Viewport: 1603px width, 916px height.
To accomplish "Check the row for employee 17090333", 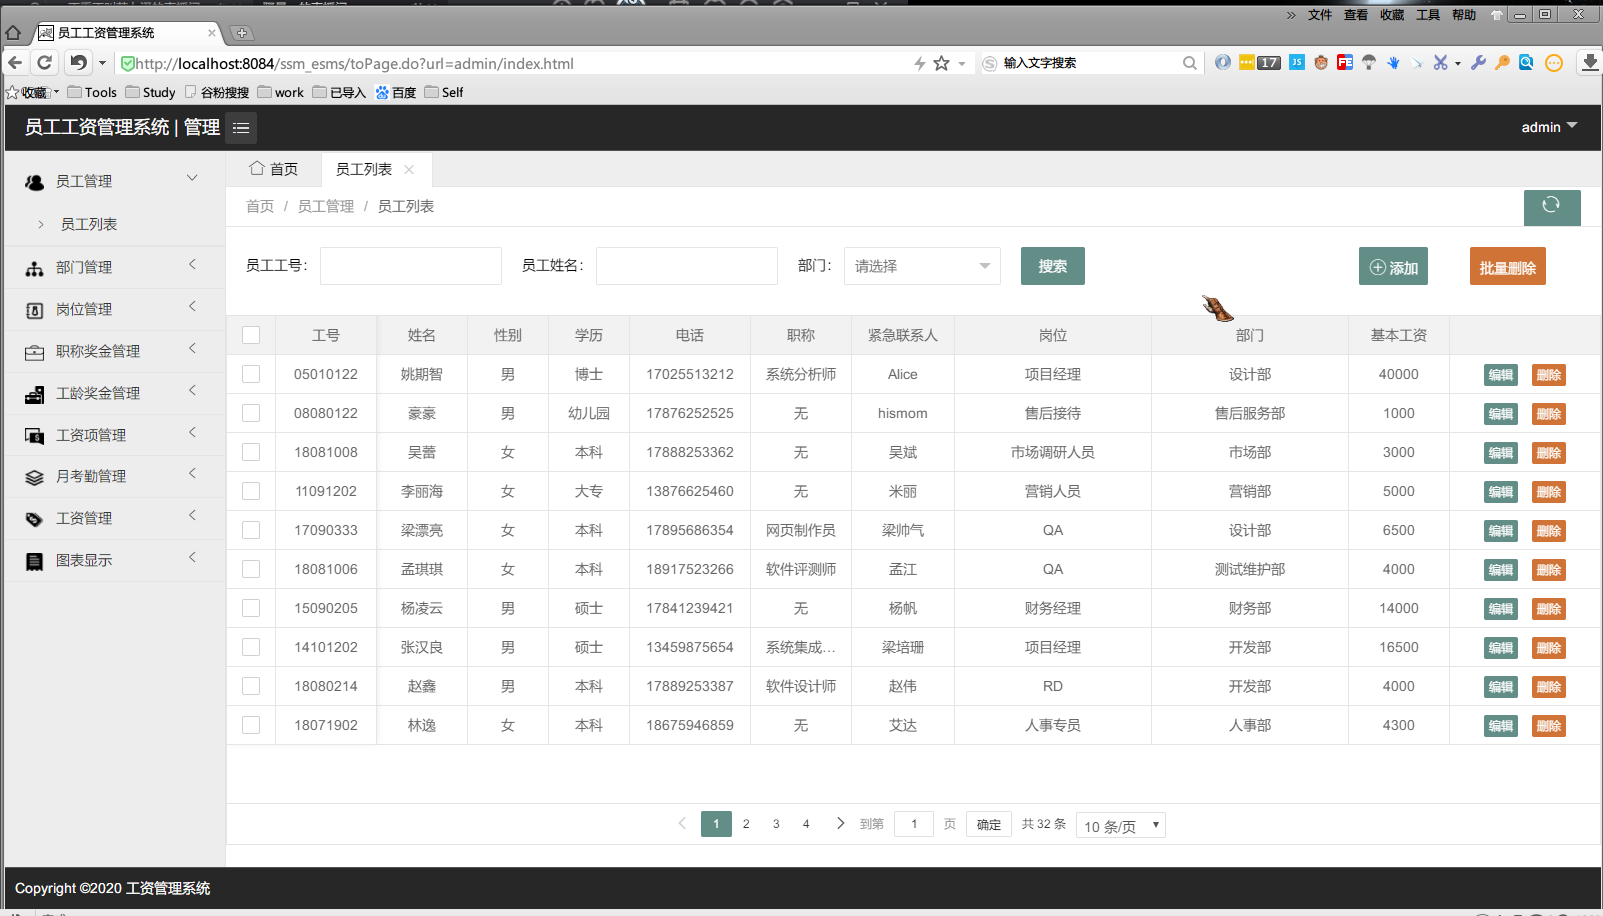I will pos(251,530).
